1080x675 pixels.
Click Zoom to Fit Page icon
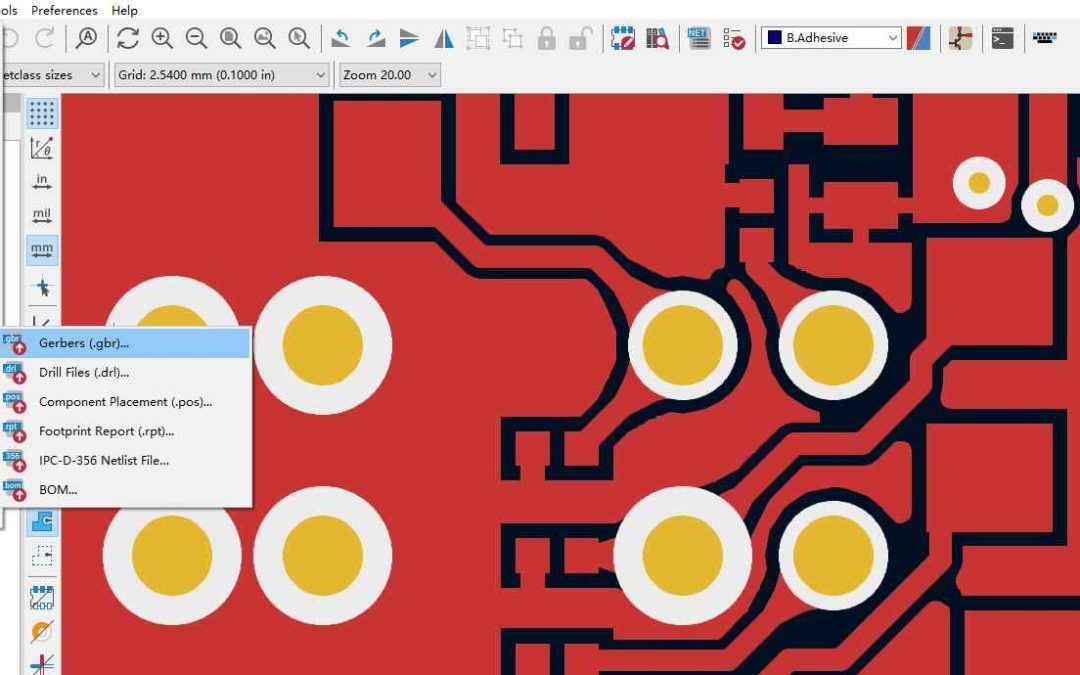(x=230, y=38)
